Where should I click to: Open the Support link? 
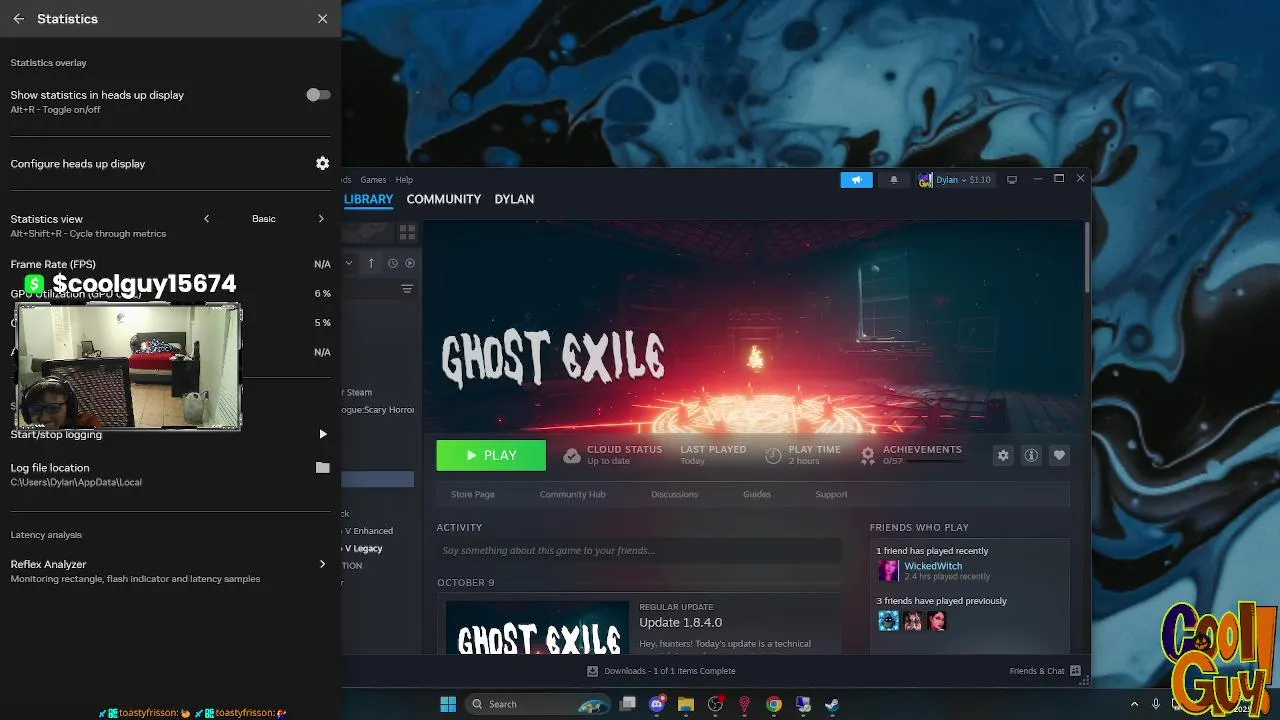point(831,494)
